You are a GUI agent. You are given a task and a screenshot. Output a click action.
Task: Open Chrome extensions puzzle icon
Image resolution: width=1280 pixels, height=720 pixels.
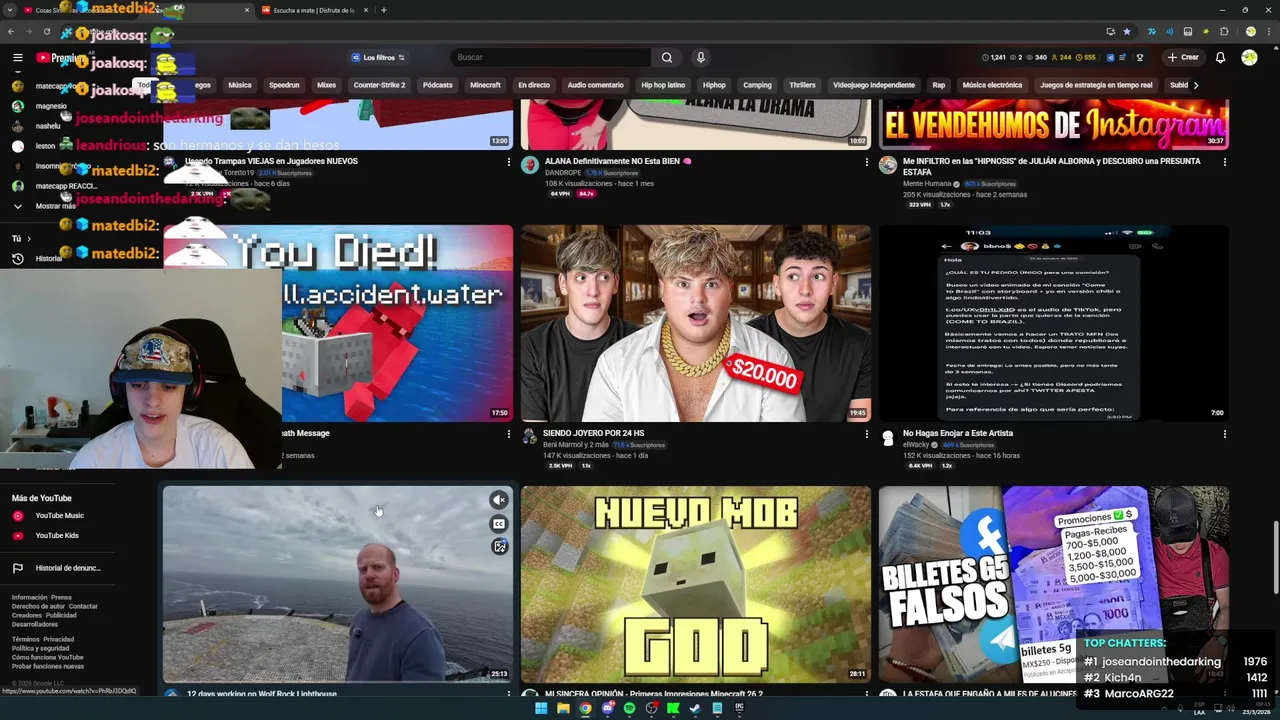click(1224, 32)
